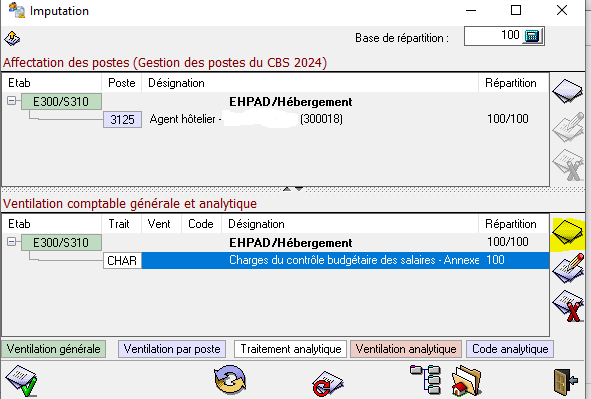The height and width of the screenshot is (399, 591).
Task: Click the Code column header
Action: (201, 224)
